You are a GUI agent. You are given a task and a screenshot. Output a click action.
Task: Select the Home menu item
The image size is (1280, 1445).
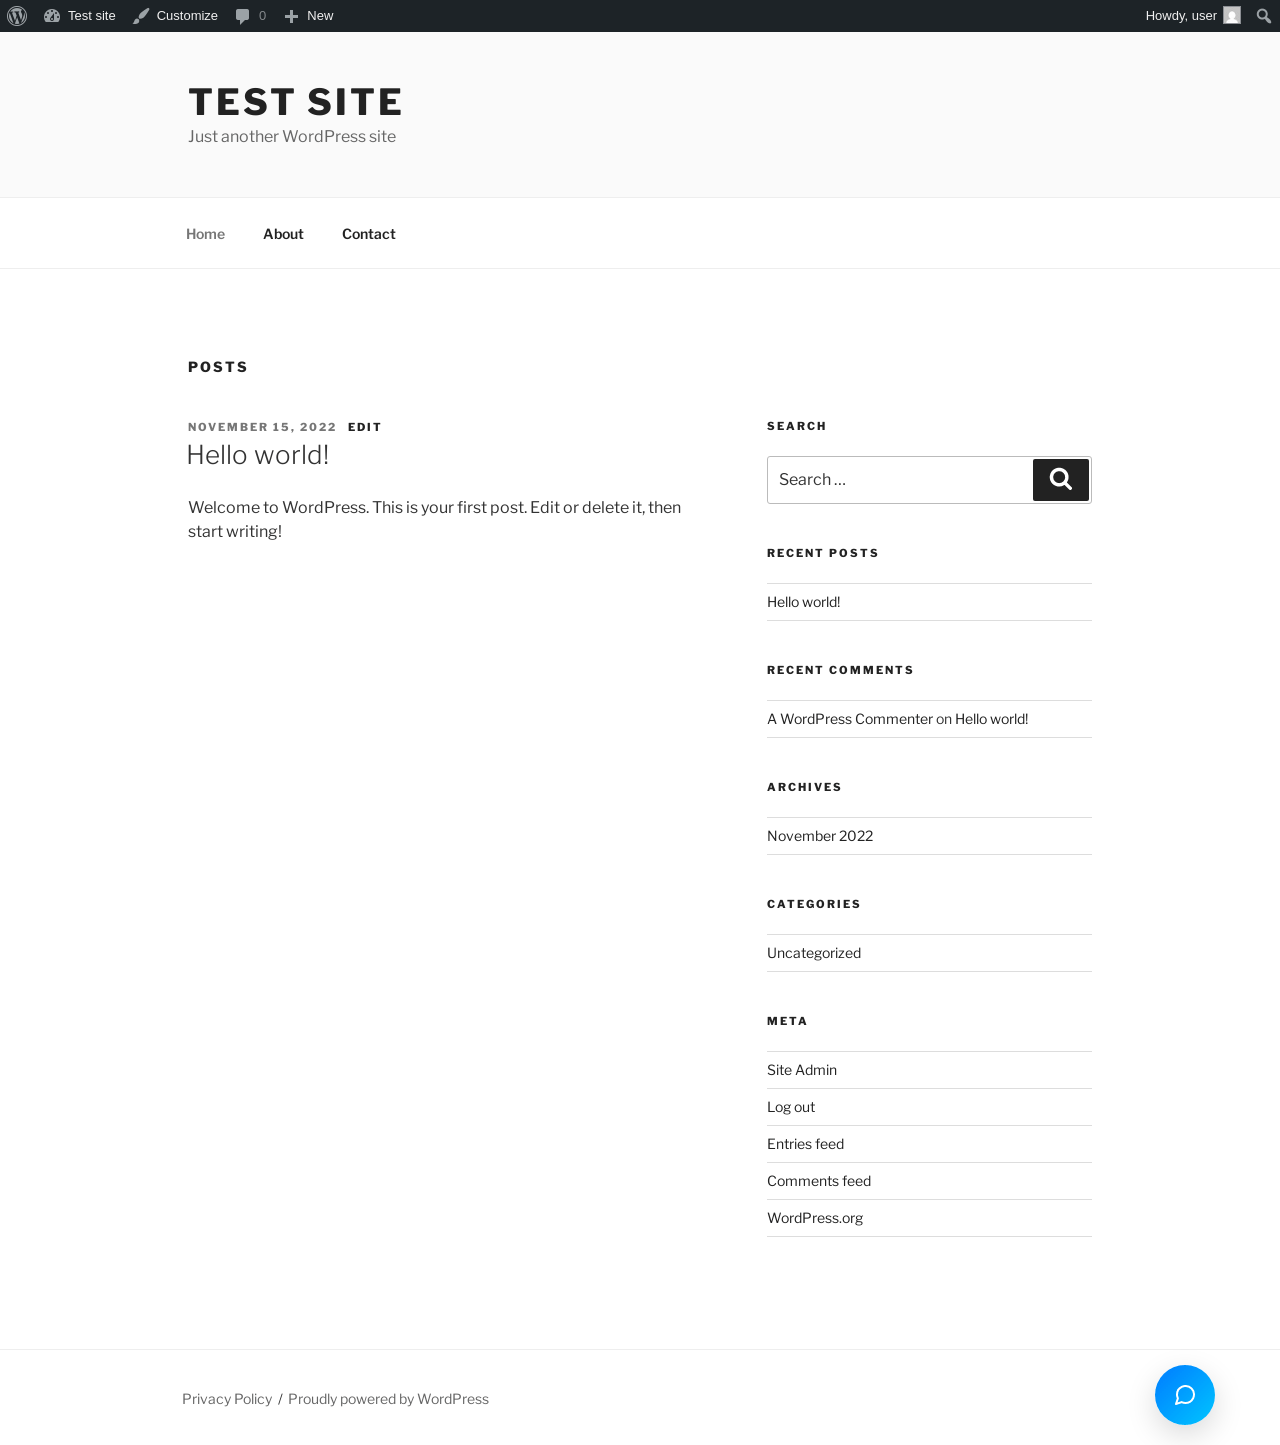[x=205, y=234]
